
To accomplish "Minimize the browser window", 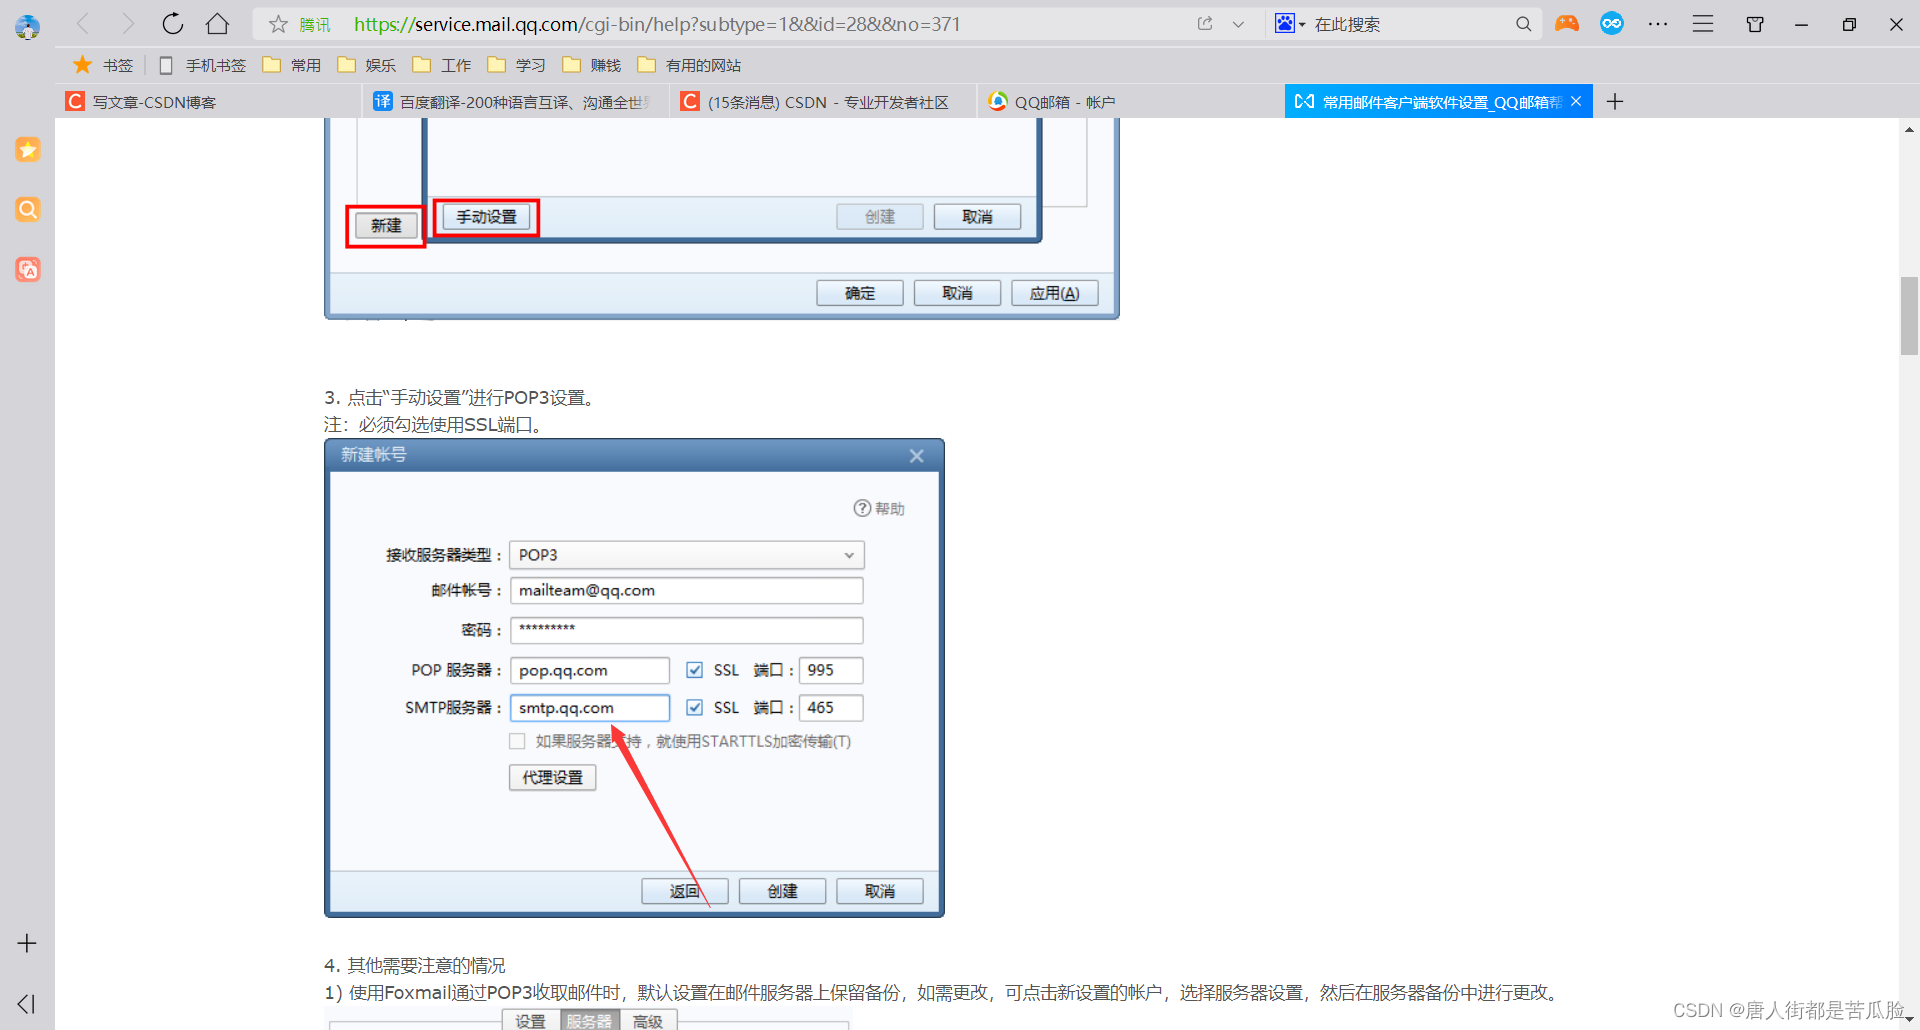I will 1801,24.
